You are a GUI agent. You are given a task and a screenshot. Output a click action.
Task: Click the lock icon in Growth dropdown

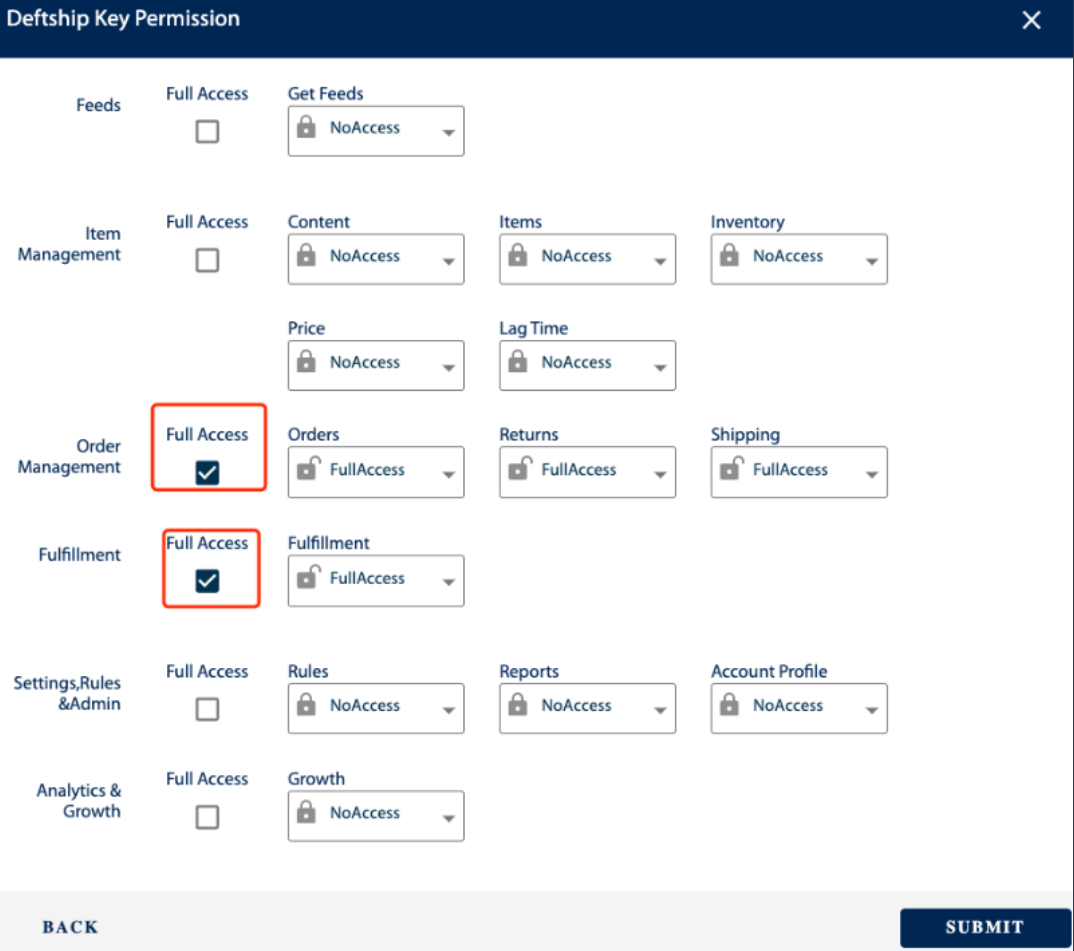306,813
